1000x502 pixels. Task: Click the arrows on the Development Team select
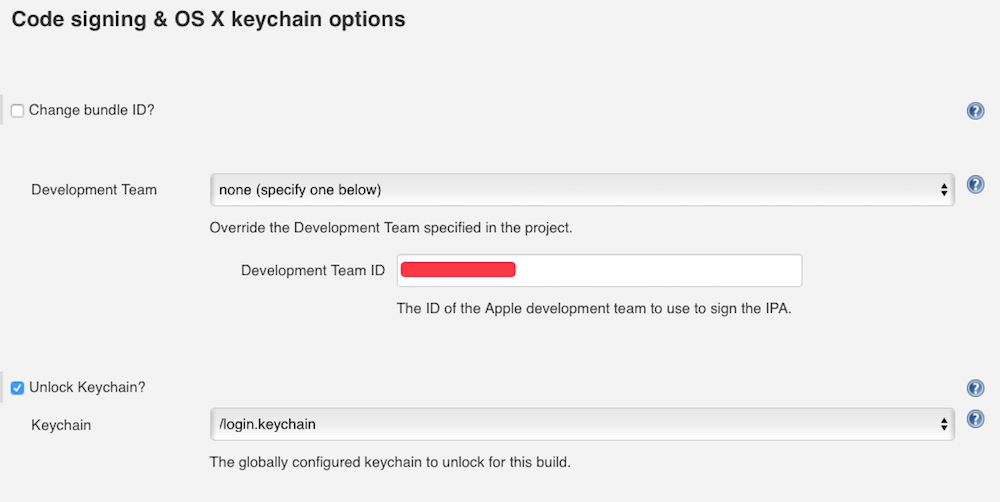943,189
